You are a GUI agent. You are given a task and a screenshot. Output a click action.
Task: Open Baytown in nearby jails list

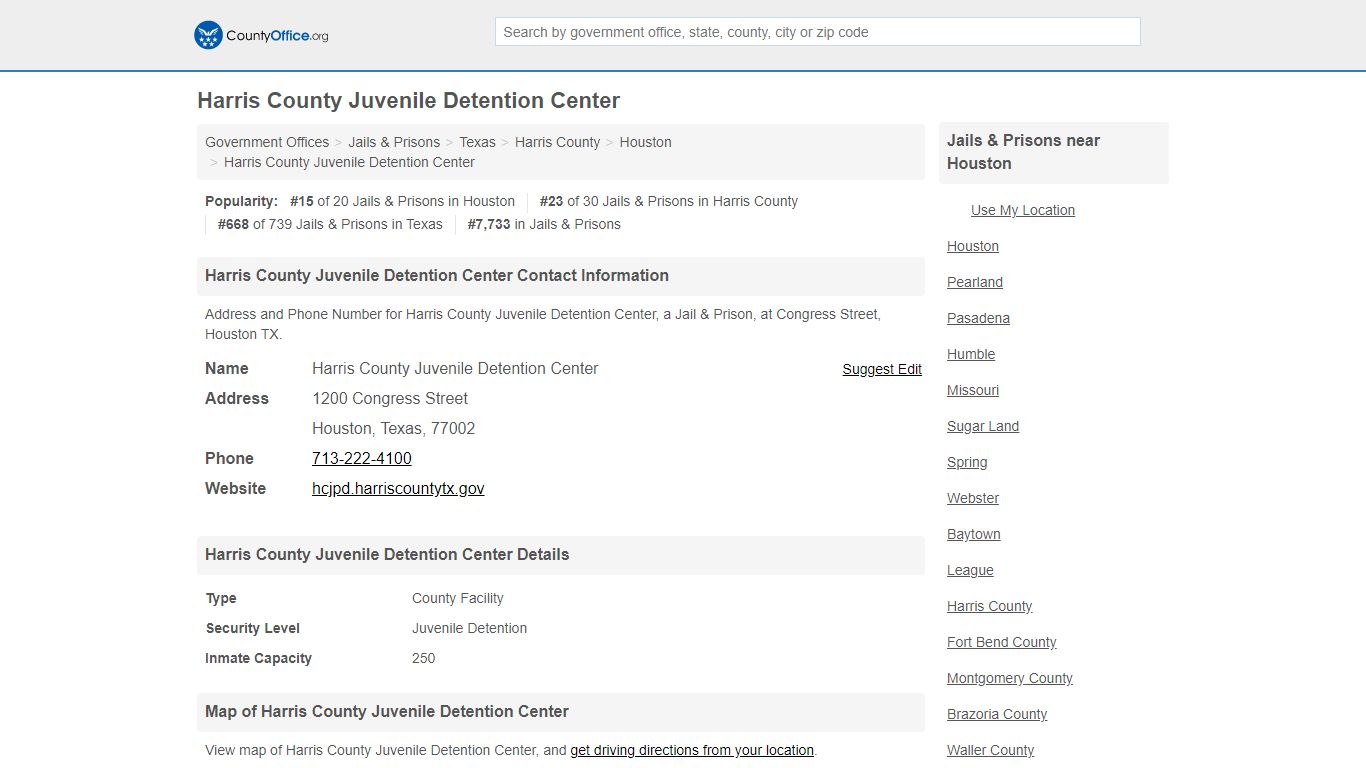pos(974,534)
